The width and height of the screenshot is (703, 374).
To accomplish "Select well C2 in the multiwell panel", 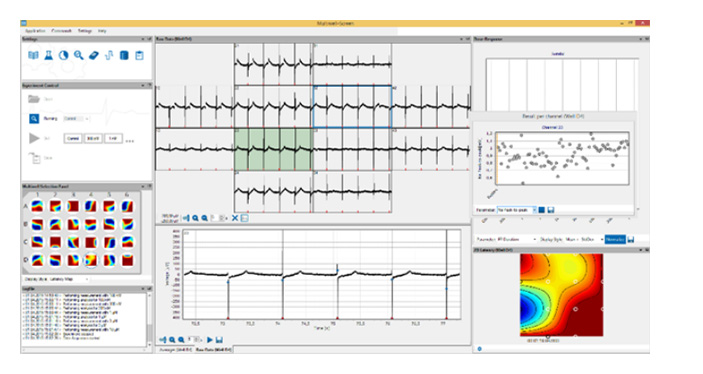I will pyautogui.click(x=55, y=242).
